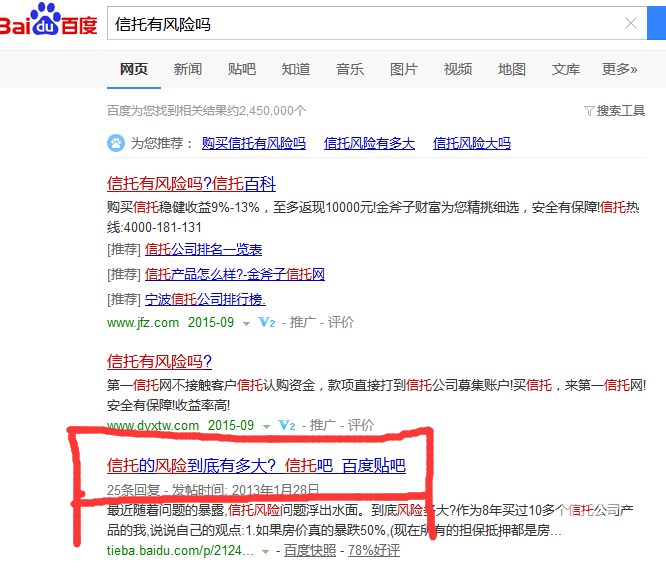Open result 信托的风险到底有多大?_信托吧_百度贴吧
This screenshot has height=568, width=666.
click(x=257, y=466)
